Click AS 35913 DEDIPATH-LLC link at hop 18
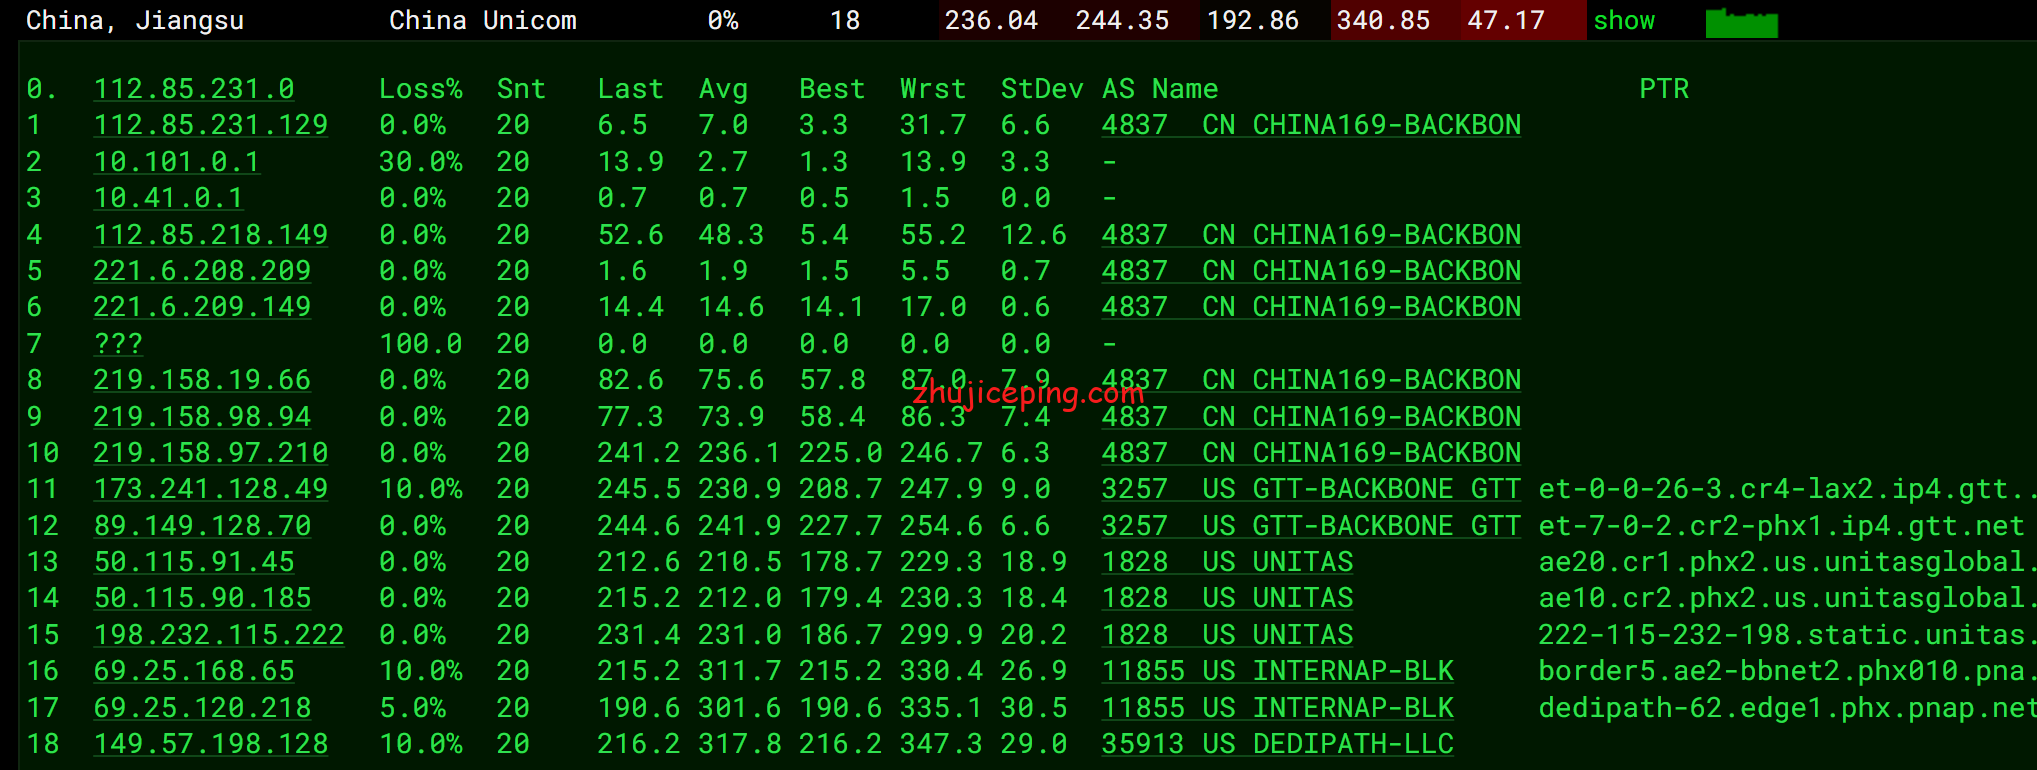The width and height of the screenshot is (2037, 770). coord(1278,744)
